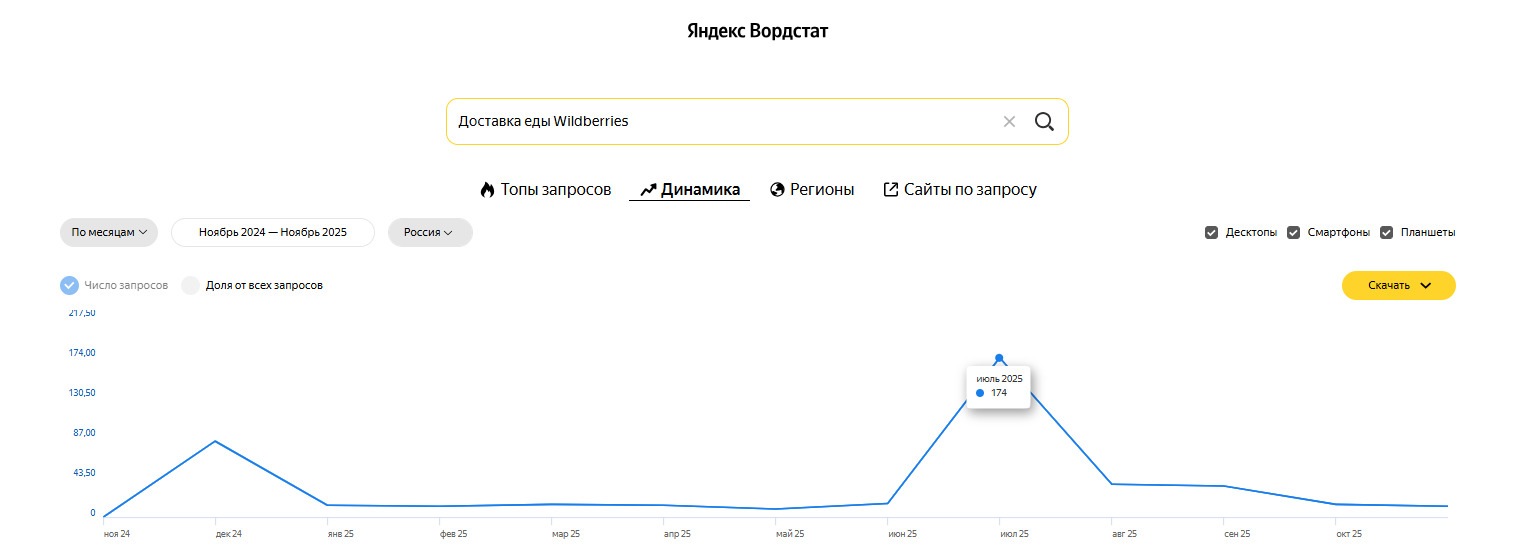Viewport: 1518px width, 557px height.
Task: Click the trend arrow icon by Динамика
Action: 648,190
